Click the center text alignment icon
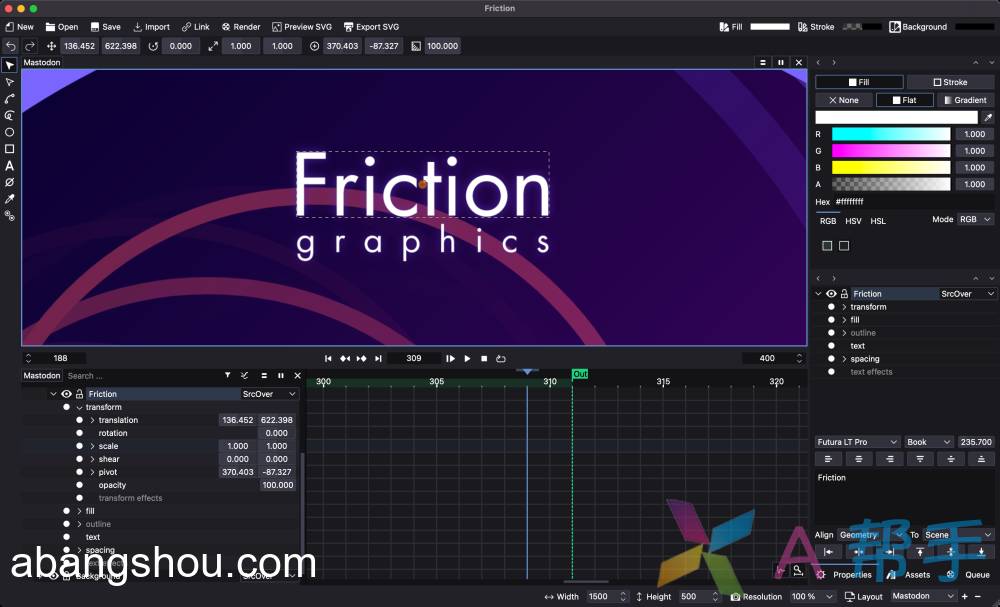 point(859,458)
